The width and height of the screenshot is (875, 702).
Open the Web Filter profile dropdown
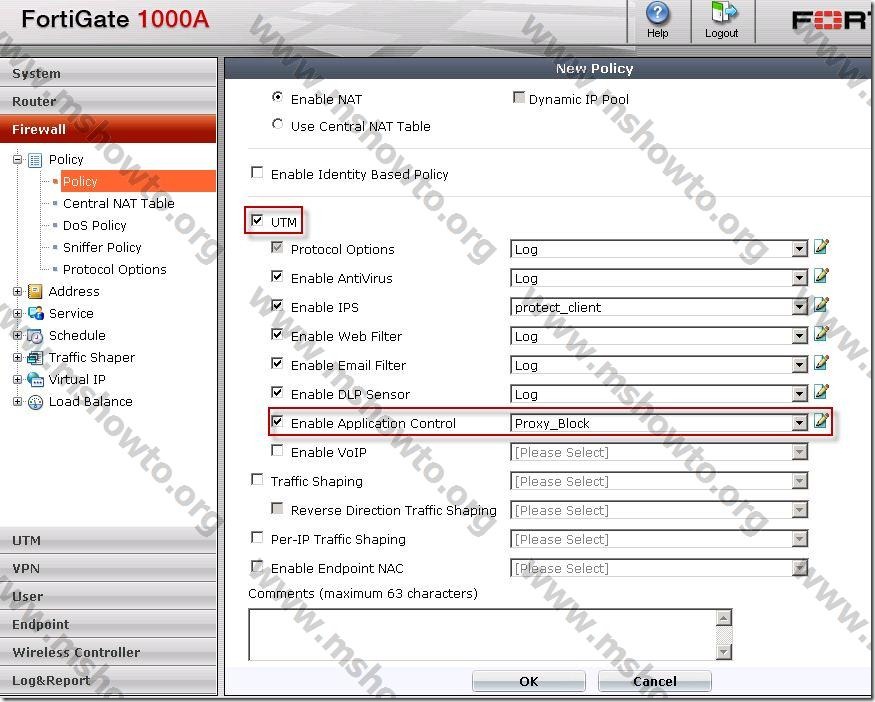point(659,336)
